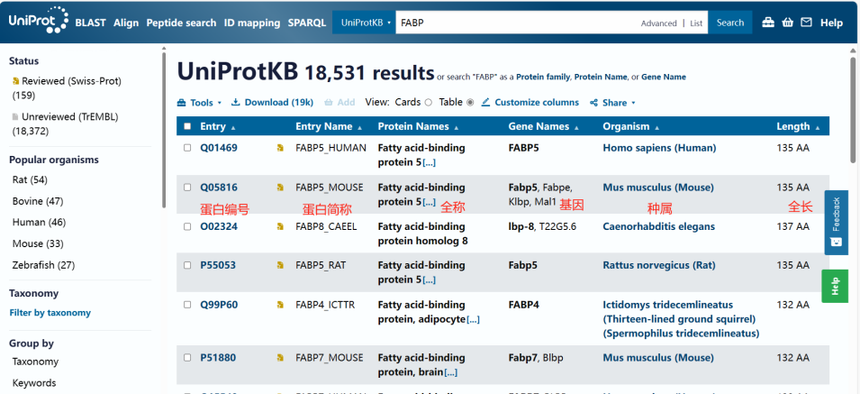Open Peptide search in the header
The height and width of the screenshot is (394, 860).
(181, 23)
